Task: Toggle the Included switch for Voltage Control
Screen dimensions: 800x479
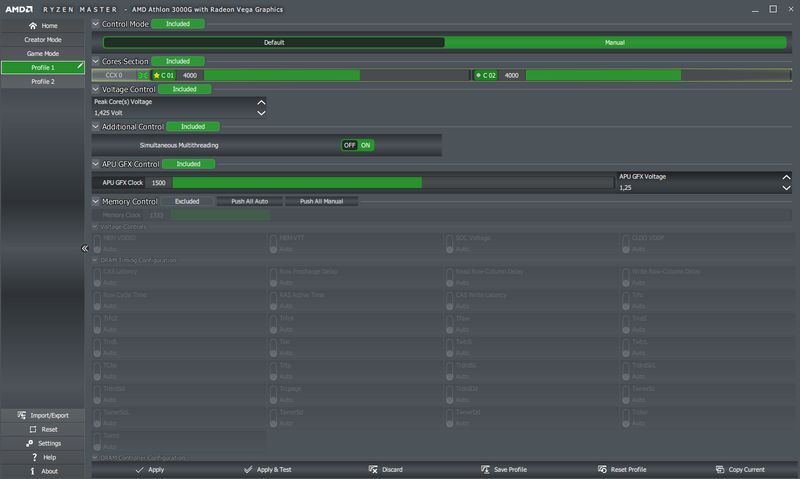Action: click(184, 89)
